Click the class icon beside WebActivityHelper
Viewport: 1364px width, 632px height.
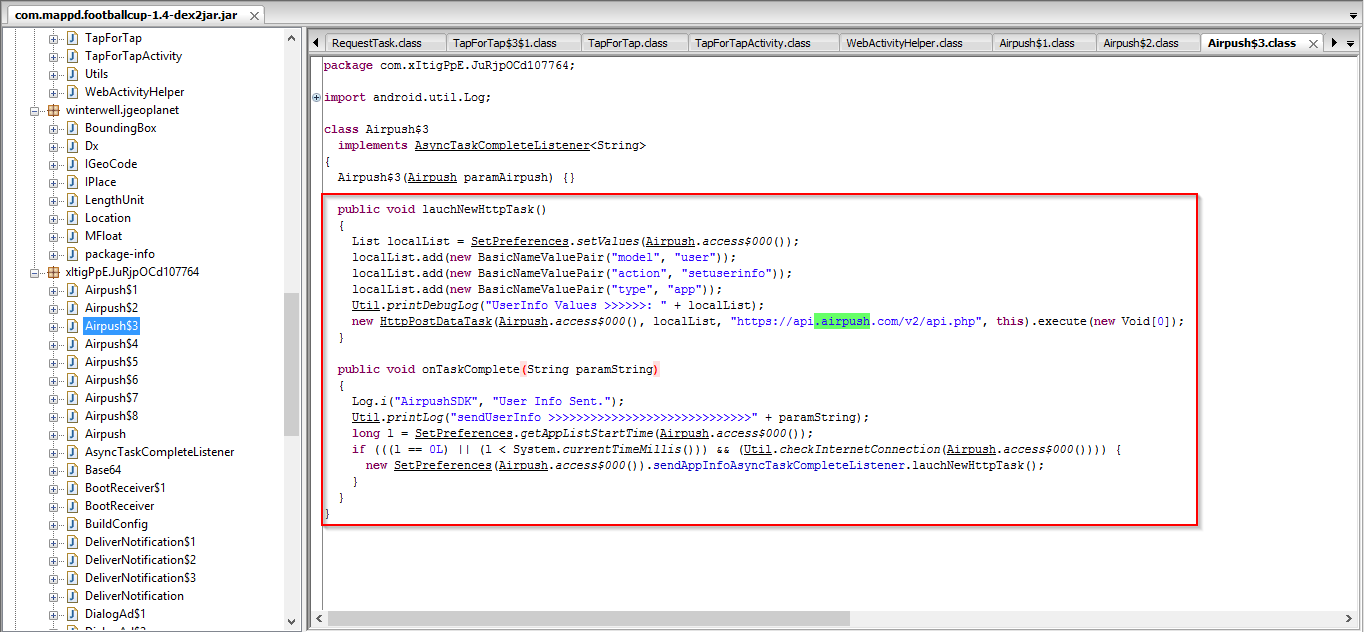click(x=72, y=92)
